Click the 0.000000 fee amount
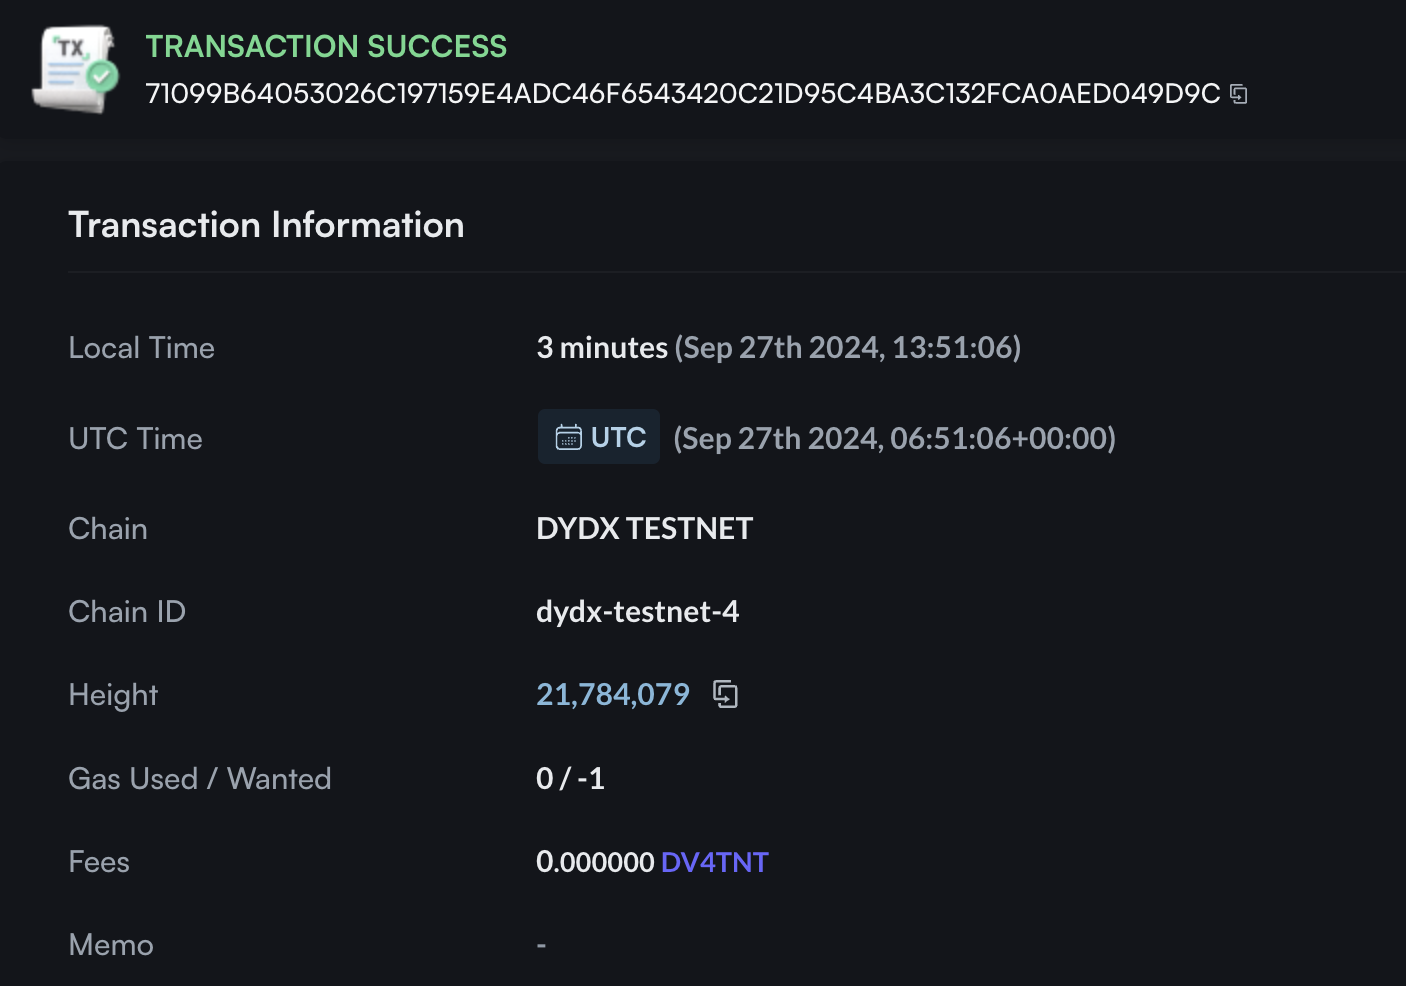 coord(595,862)
